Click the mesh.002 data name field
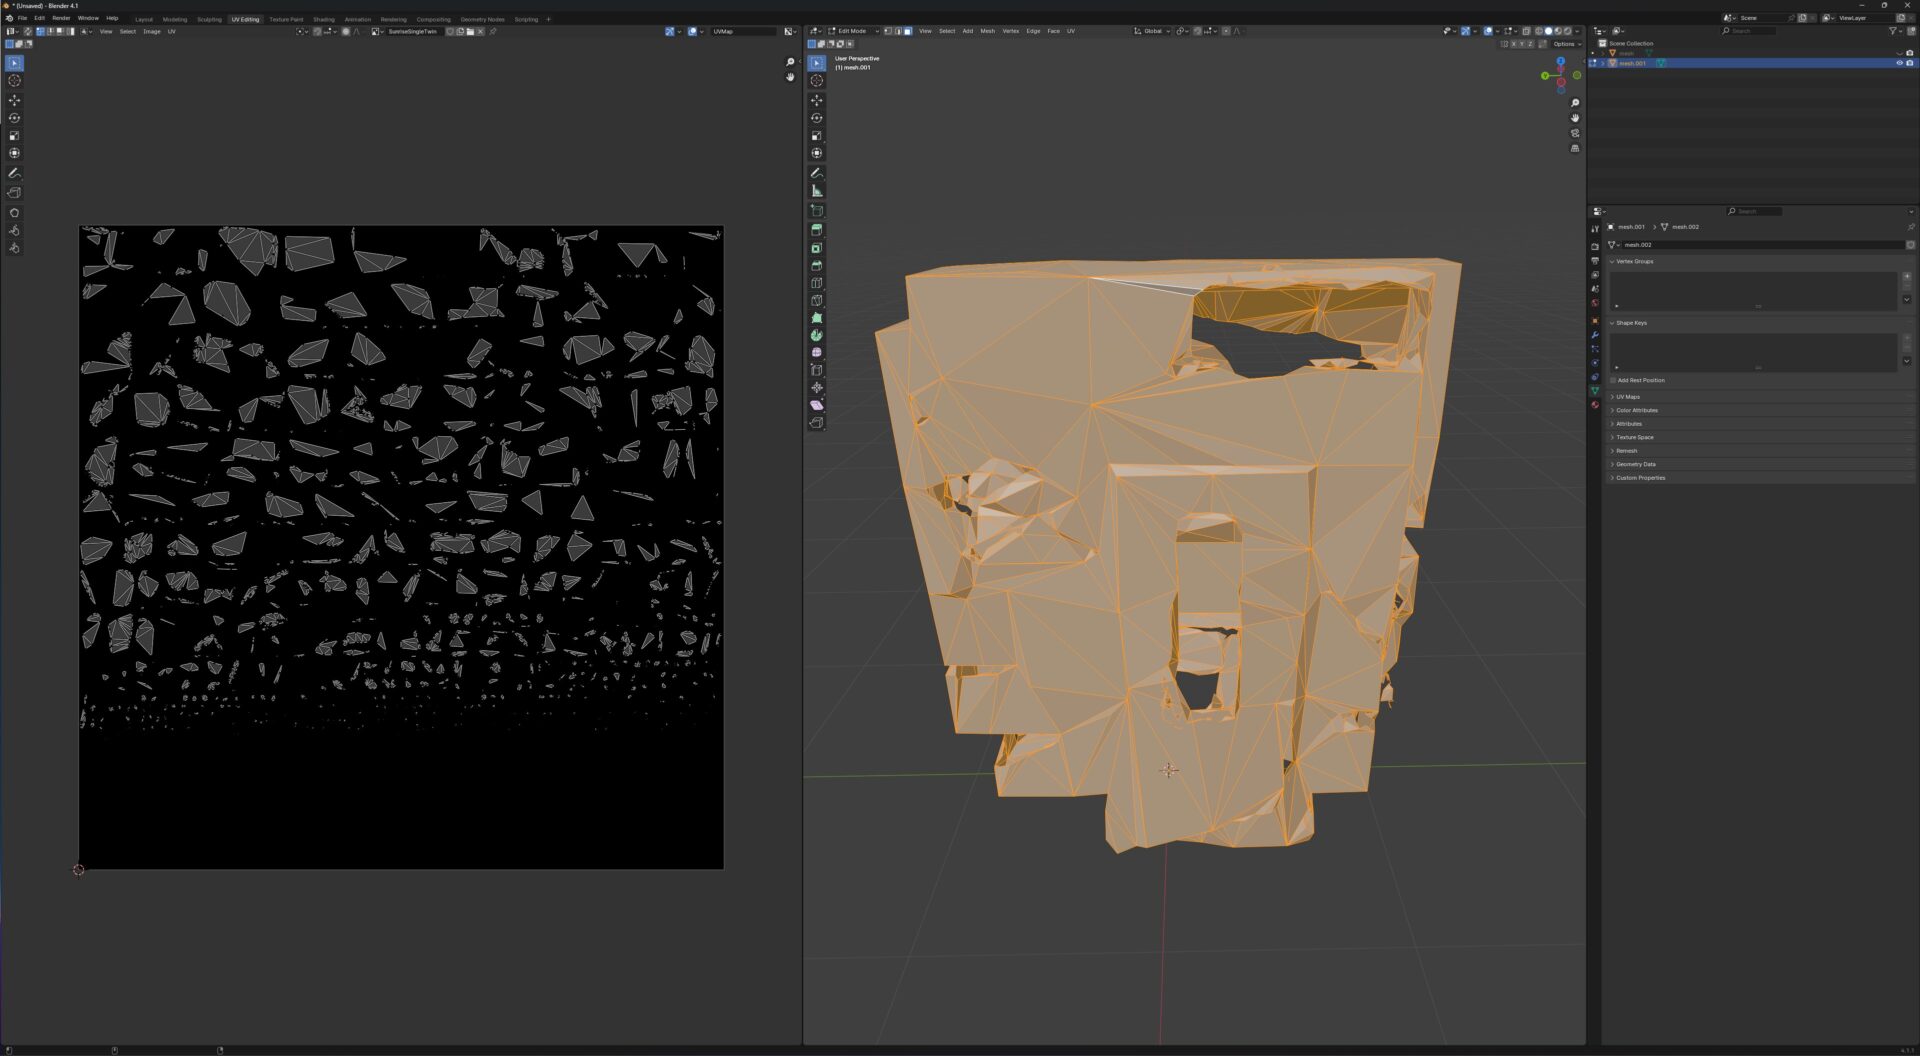The image size is (1920, 1056). (1761, 245)
